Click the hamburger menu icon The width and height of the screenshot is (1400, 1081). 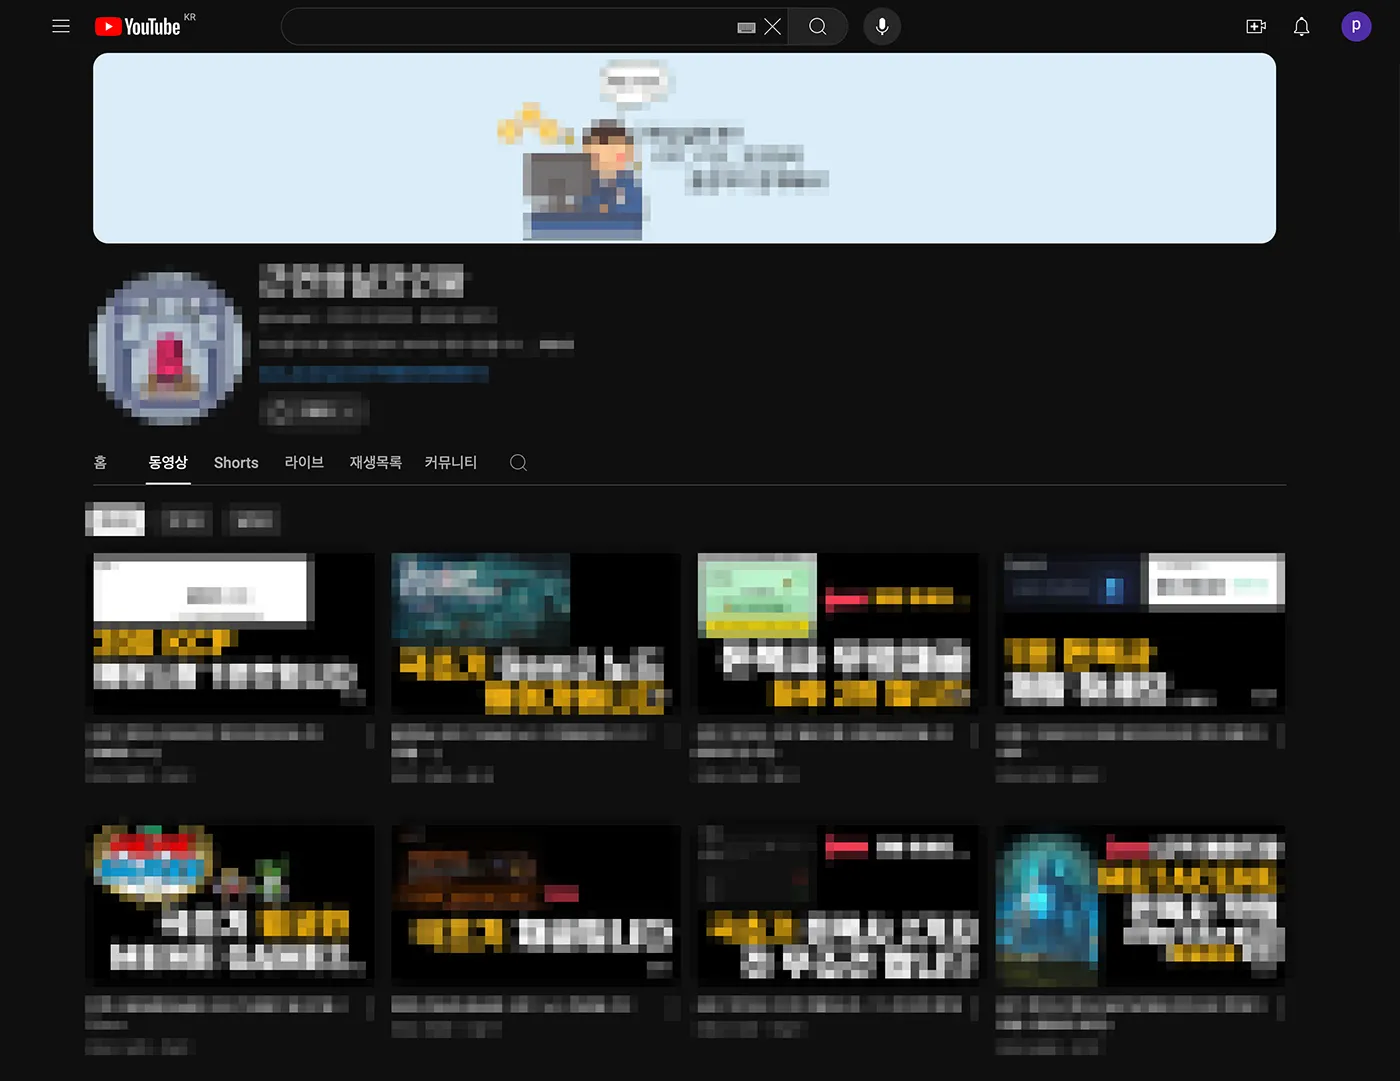click(x=61, y=26)
